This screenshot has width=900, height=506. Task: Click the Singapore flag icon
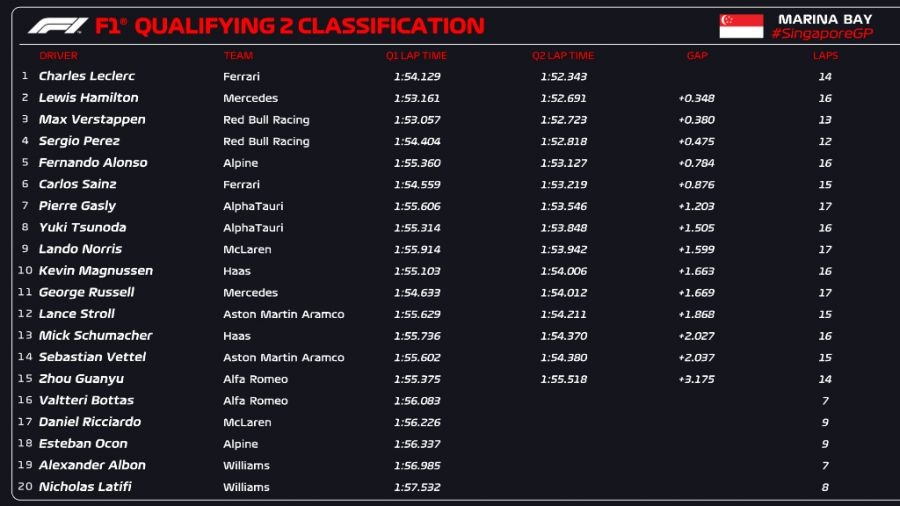(x=741, y=26)
